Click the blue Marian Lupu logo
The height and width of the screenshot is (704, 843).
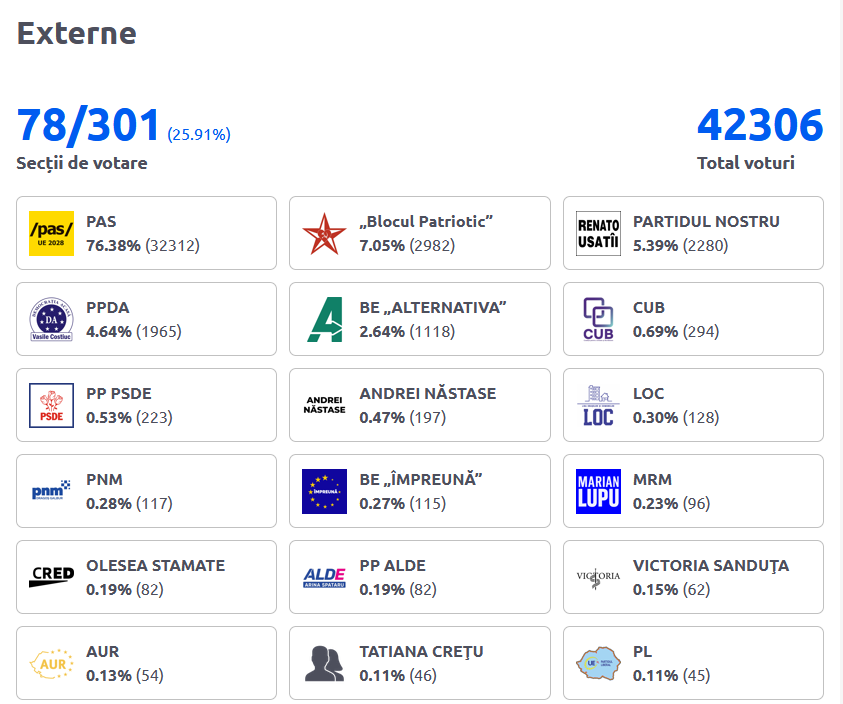pyautogui.click(x=598, y=491)
